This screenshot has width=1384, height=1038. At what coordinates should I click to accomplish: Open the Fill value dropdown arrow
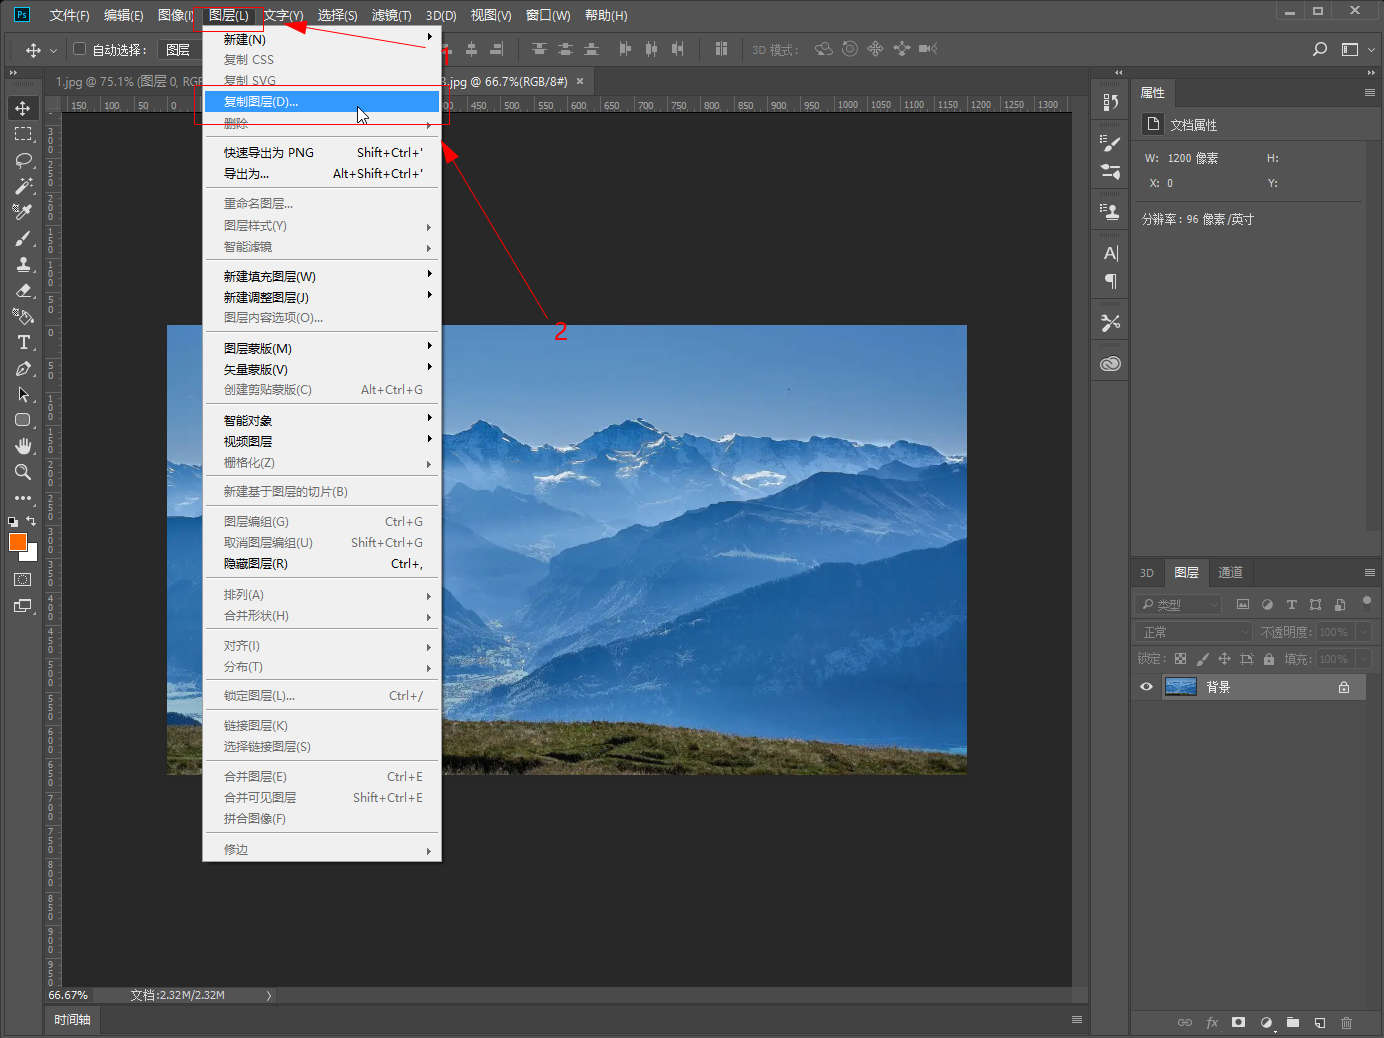(1363, 659)
